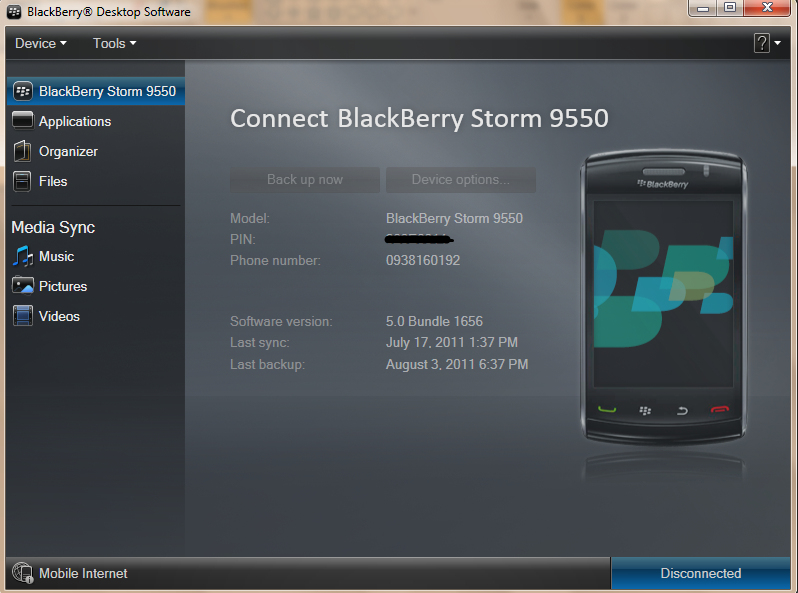Click last backup date August 3, 2011
The image size is (798, 593).
click(457, 364)
